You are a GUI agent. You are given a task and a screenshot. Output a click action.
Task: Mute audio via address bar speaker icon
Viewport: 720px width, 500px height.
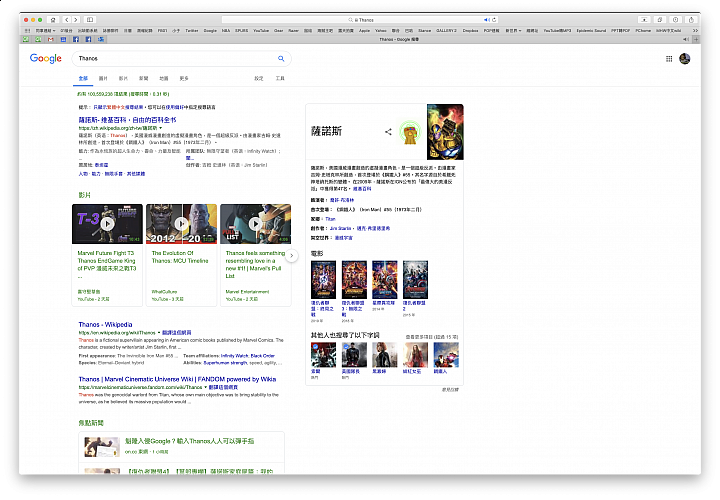click(x=486, y=20)
